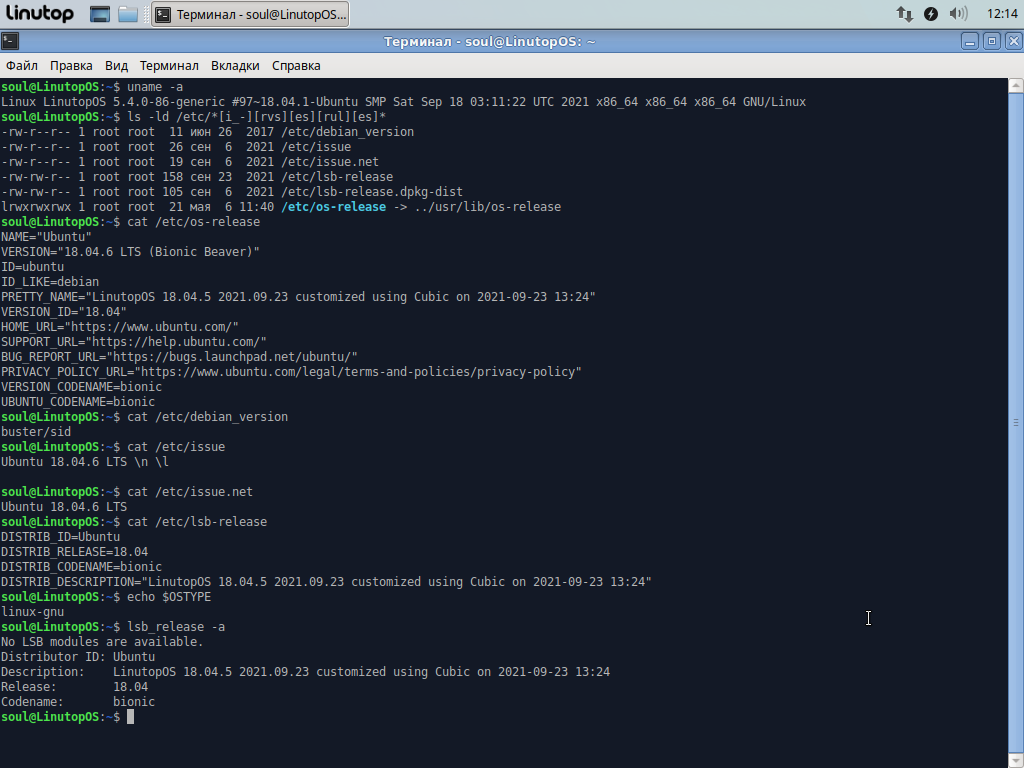1024x768 pixels.
Task: Click the '5.4.0-86-generic' kernel version text
Action: tap(169, 102)
